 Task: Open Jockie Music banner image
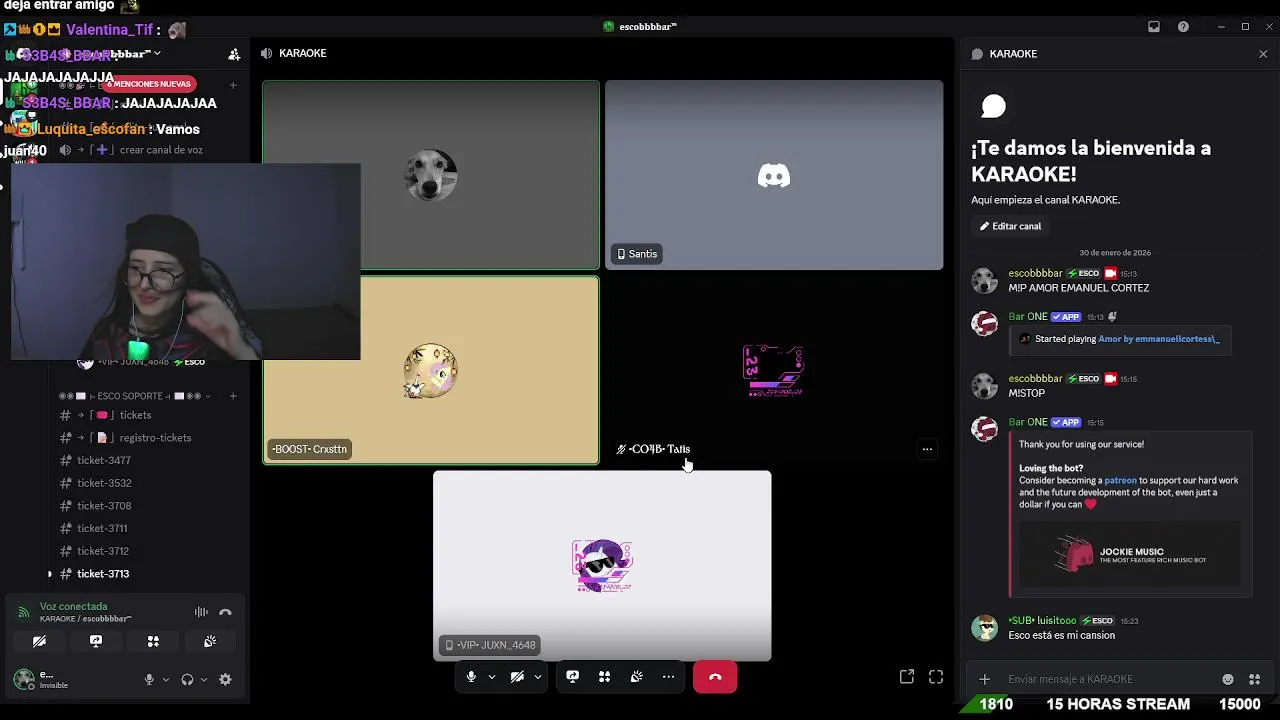pyautogui.click(x=1130, y=553)
